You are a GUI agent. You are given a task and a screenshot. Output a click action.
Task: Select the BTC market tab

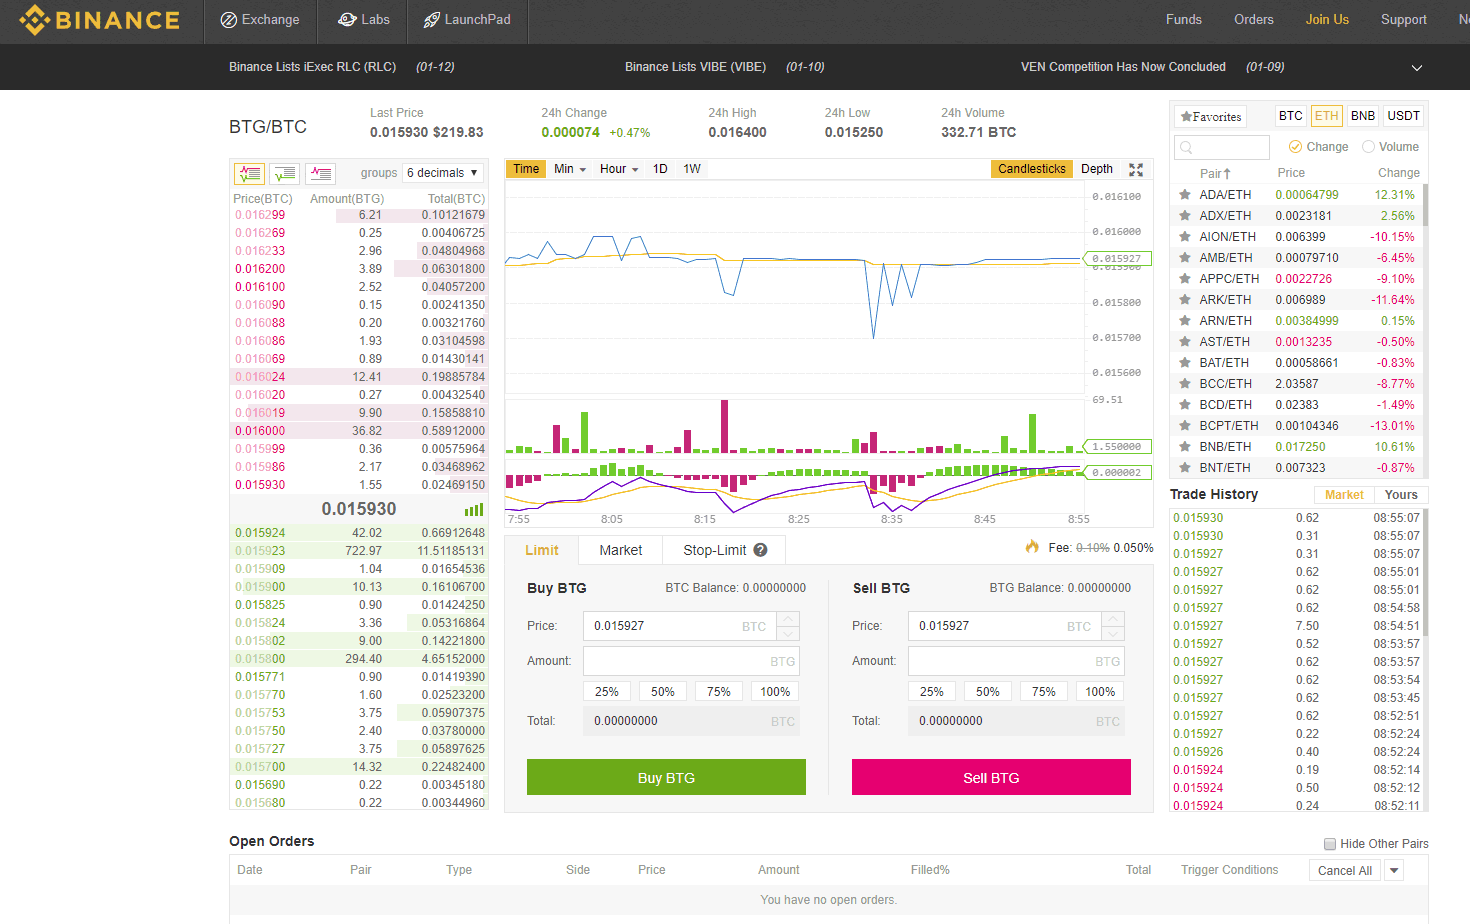click(x=1291, y=116)
